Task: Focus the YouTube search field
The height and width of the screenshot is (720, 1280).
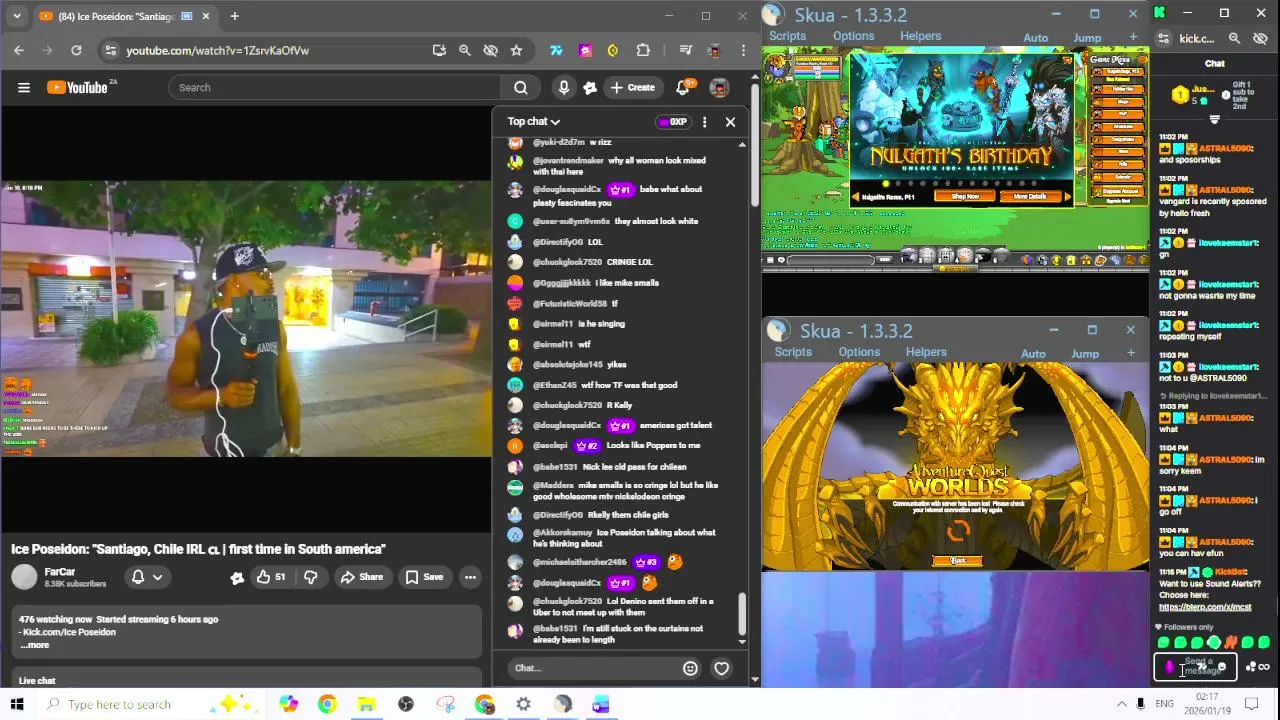Action: point(334,87)
